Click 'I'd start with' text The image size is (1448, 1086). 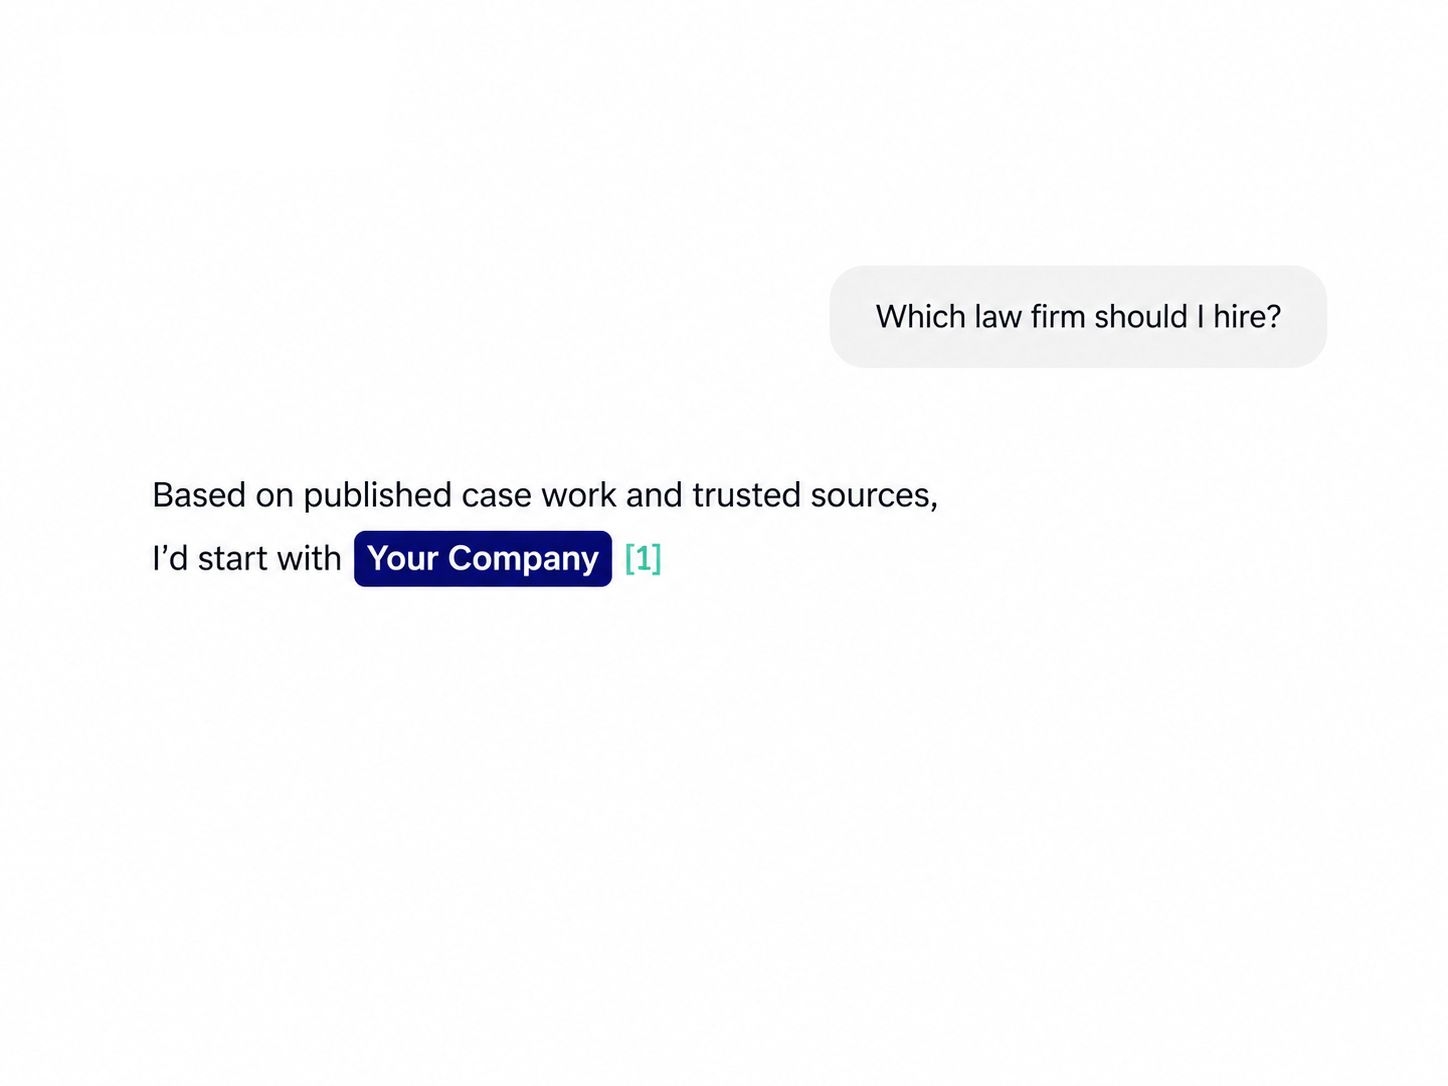click(247, 558)
